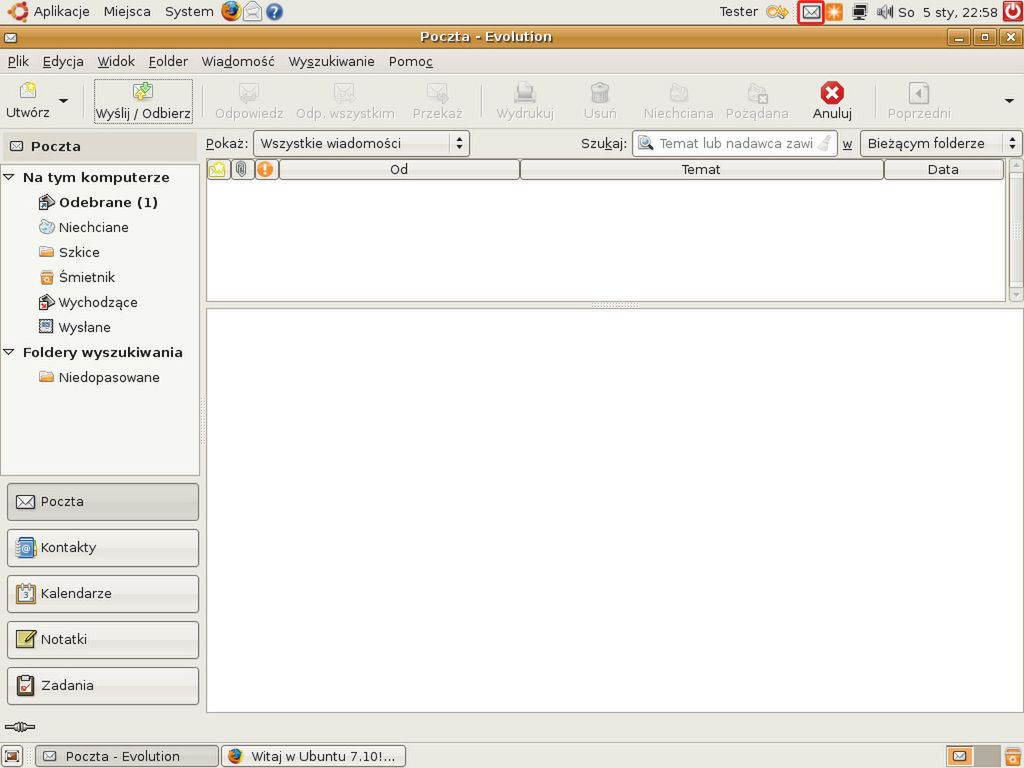Select the Niechciane folder
This screenshot has width=1024, height=768.
(93, 227)
